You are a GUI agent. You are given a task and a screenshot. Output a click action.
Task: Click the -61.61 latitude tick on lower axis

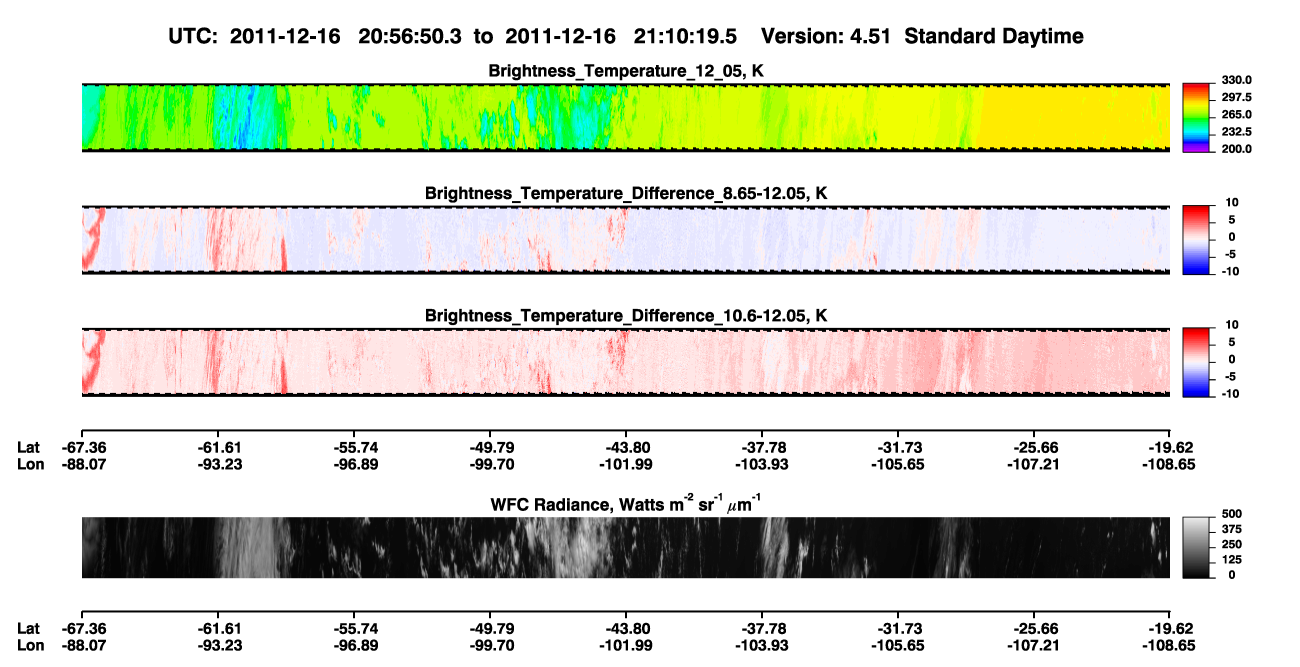(217, 628)
